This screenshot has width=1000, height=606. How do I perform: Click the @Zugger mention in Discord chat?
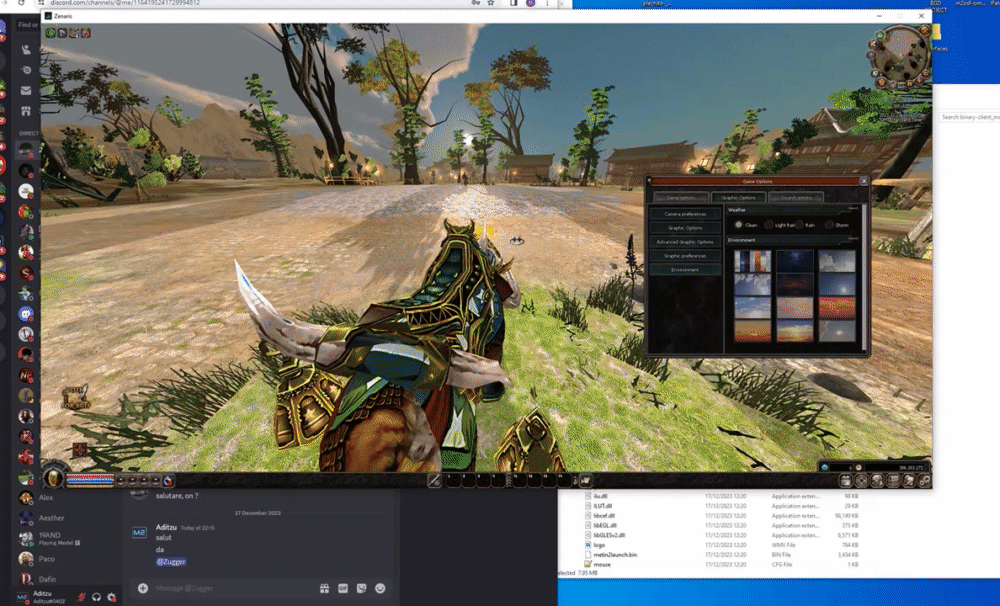coord(171,561)
